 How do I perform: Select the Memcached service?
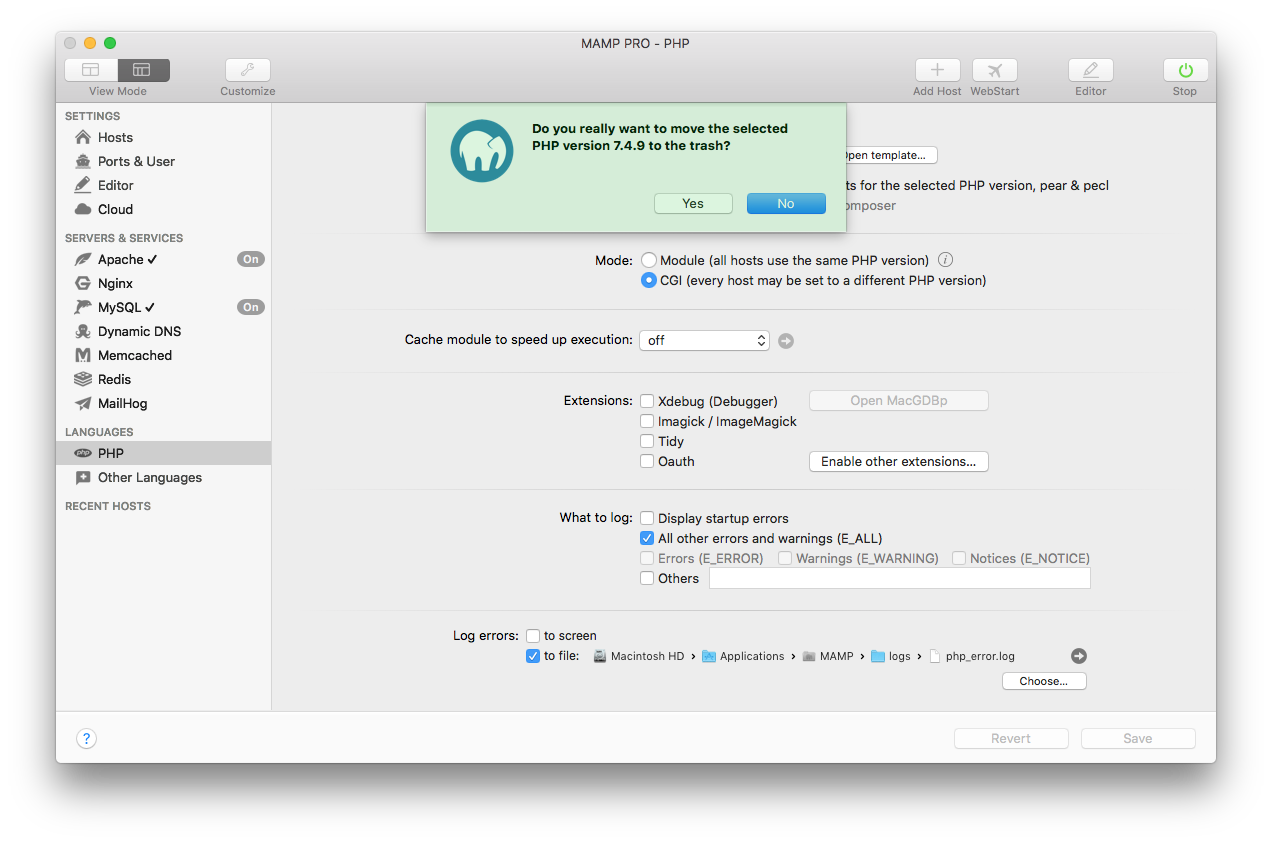pyautogui.click(x=134, y=355)
